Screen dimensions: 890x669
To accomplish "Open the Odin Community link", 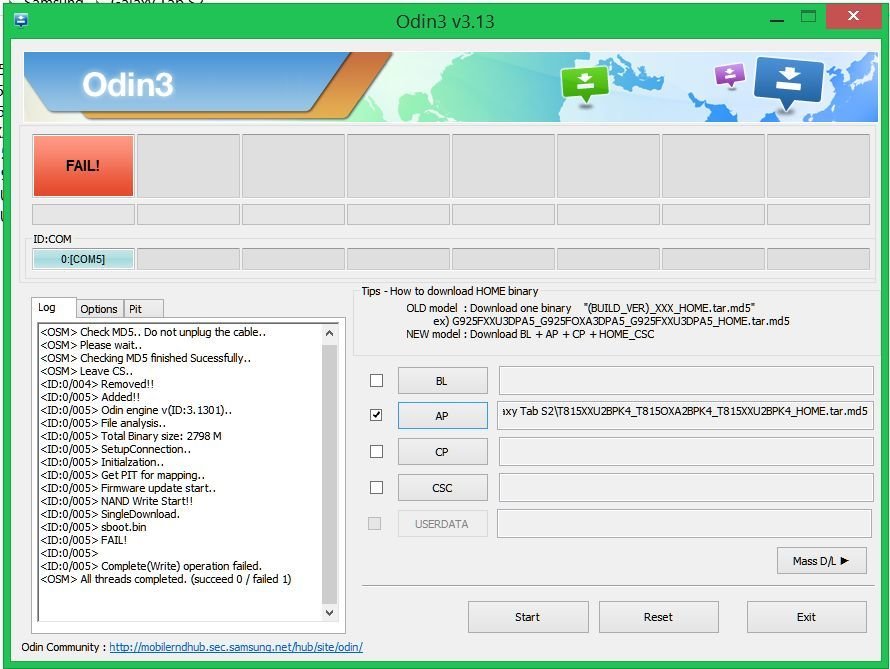I will pyautogui.click(x=236, y=647).
